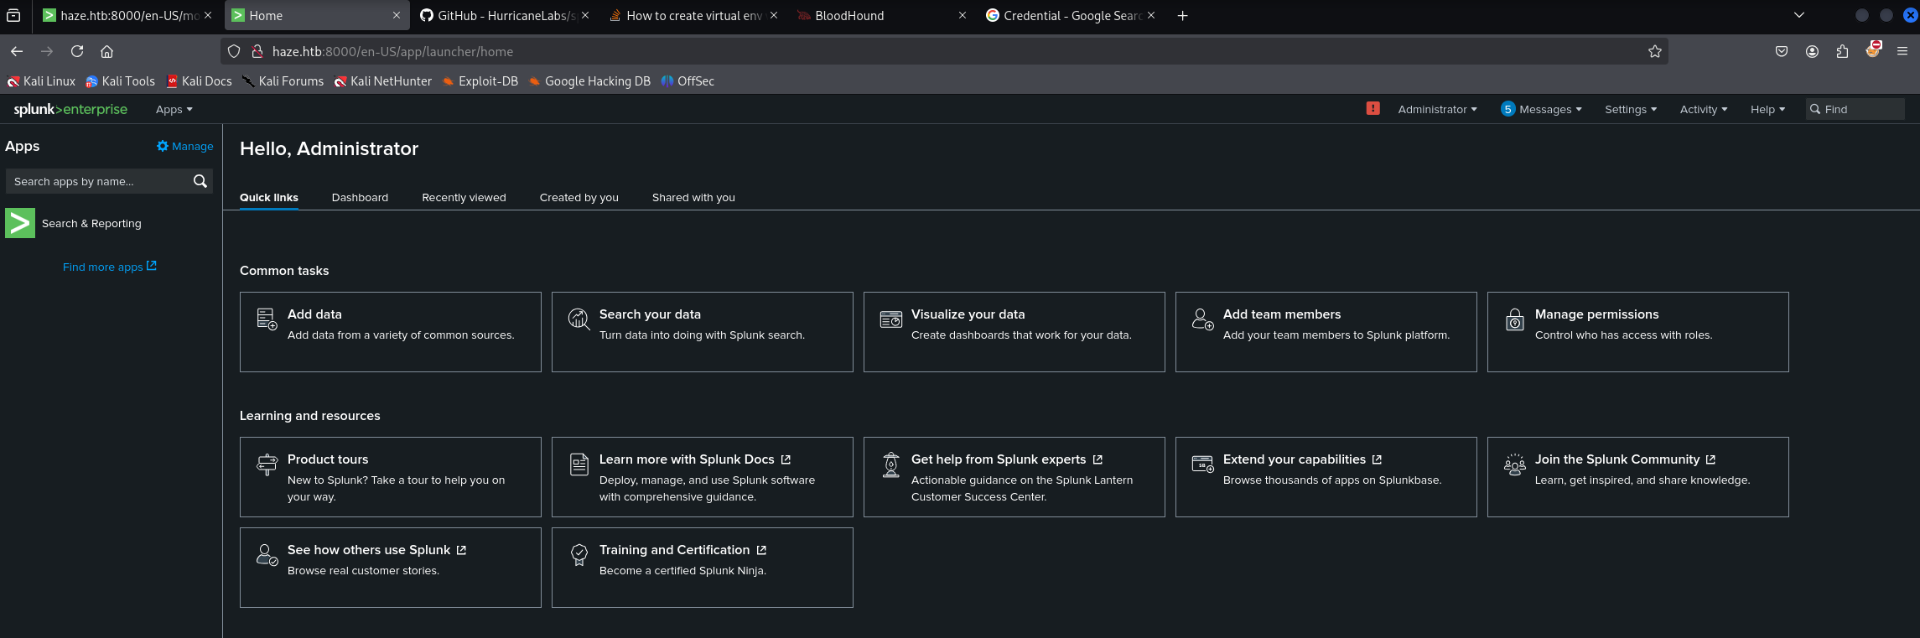This screenshot has width=1920, height=638.
Task: Open the Activity dropdown menu
Action: 1703,109
